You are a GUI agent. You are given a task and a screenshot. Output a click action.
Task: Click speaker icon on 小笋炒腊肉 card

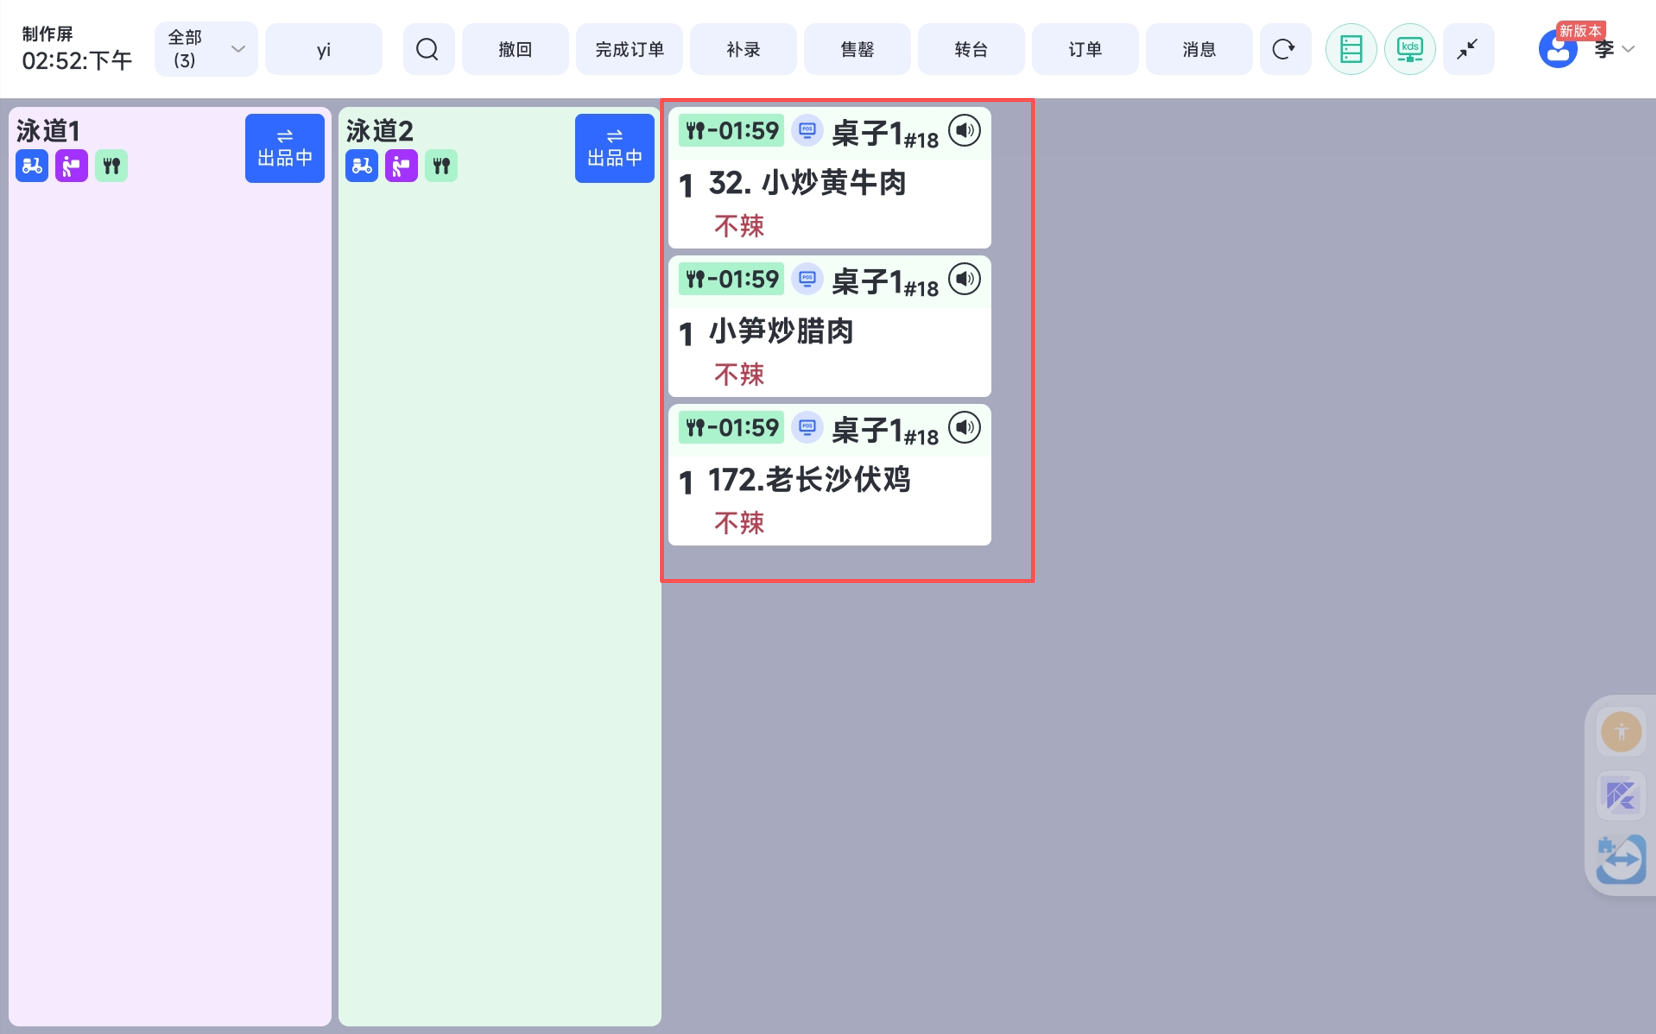pyautogui.click(x=964, y=279)
